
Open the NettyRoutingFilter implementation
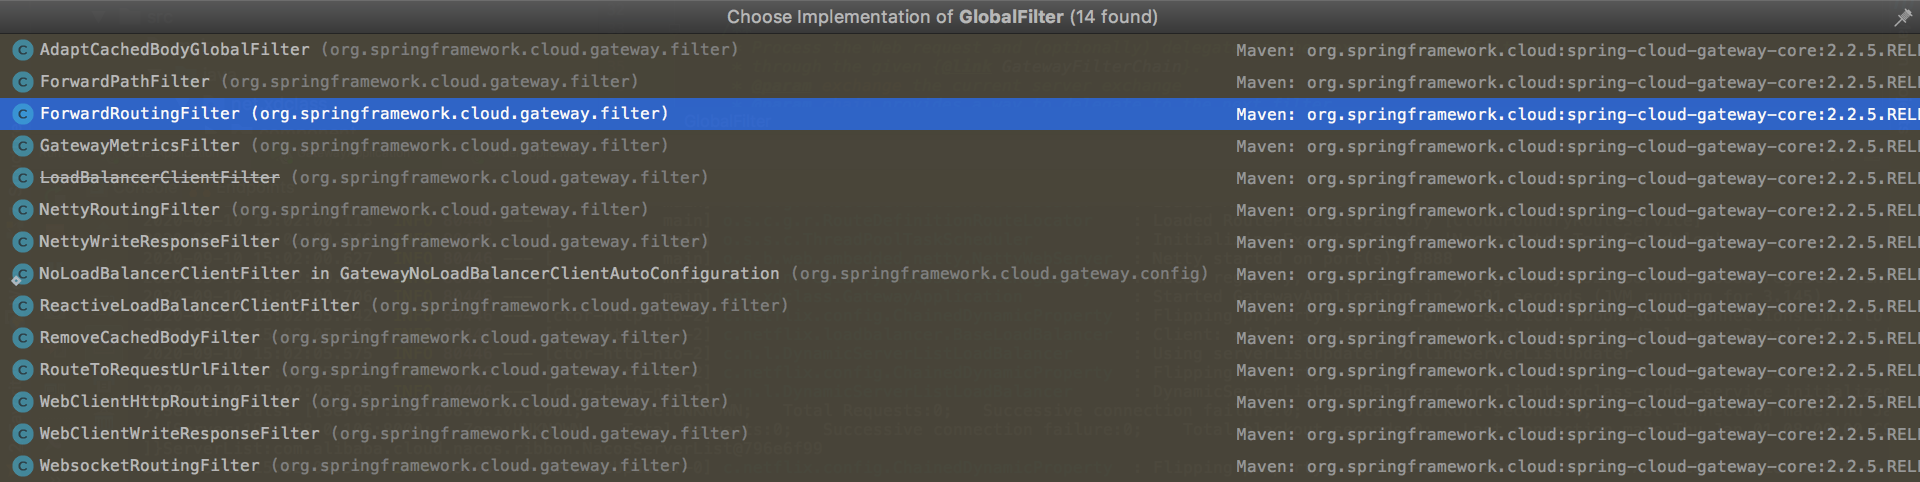click(129, 210)
